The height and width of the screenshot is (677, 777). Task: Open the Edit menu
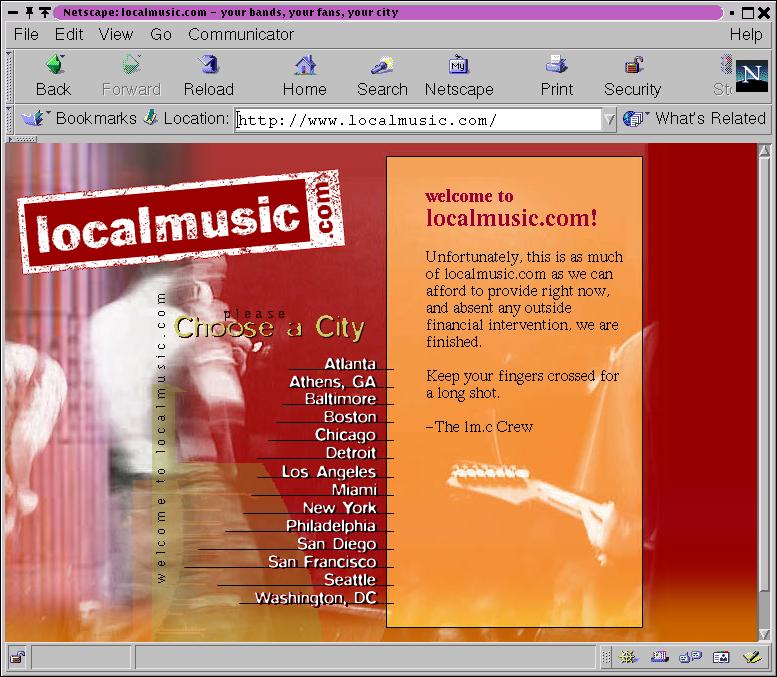68,34
